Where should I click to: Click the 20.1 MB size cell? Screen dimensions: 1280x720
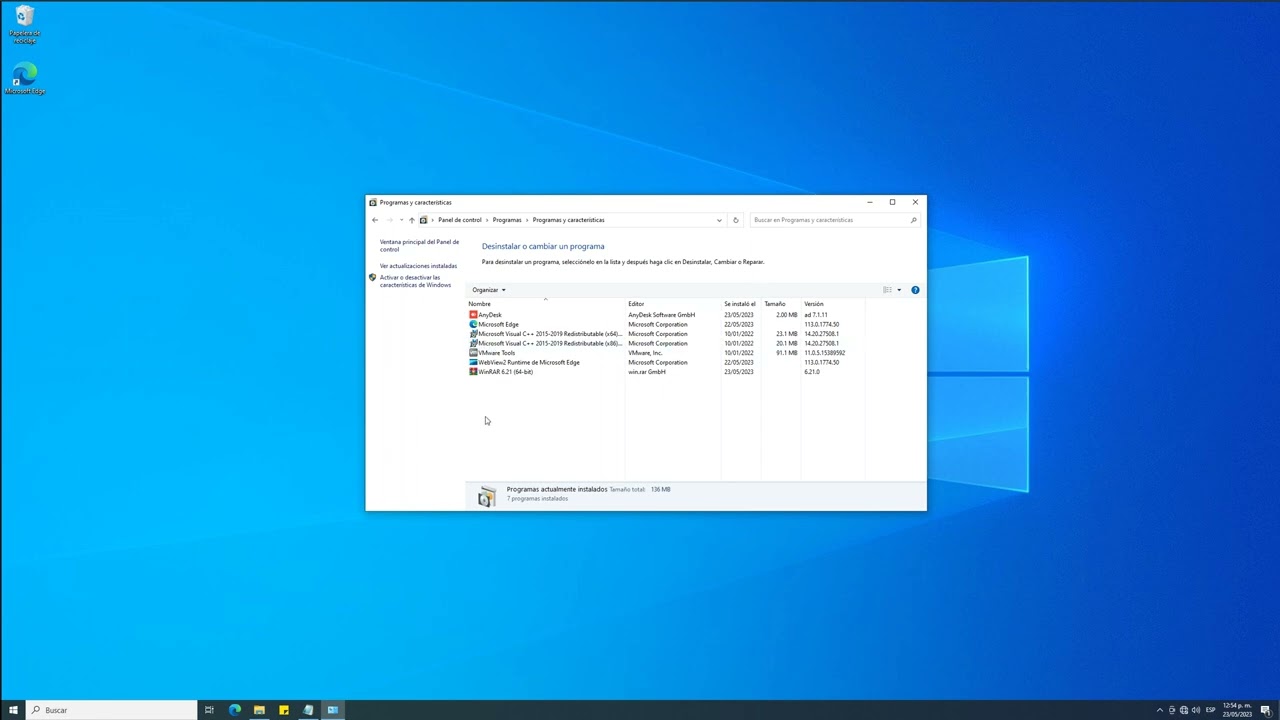pos(787,343)
